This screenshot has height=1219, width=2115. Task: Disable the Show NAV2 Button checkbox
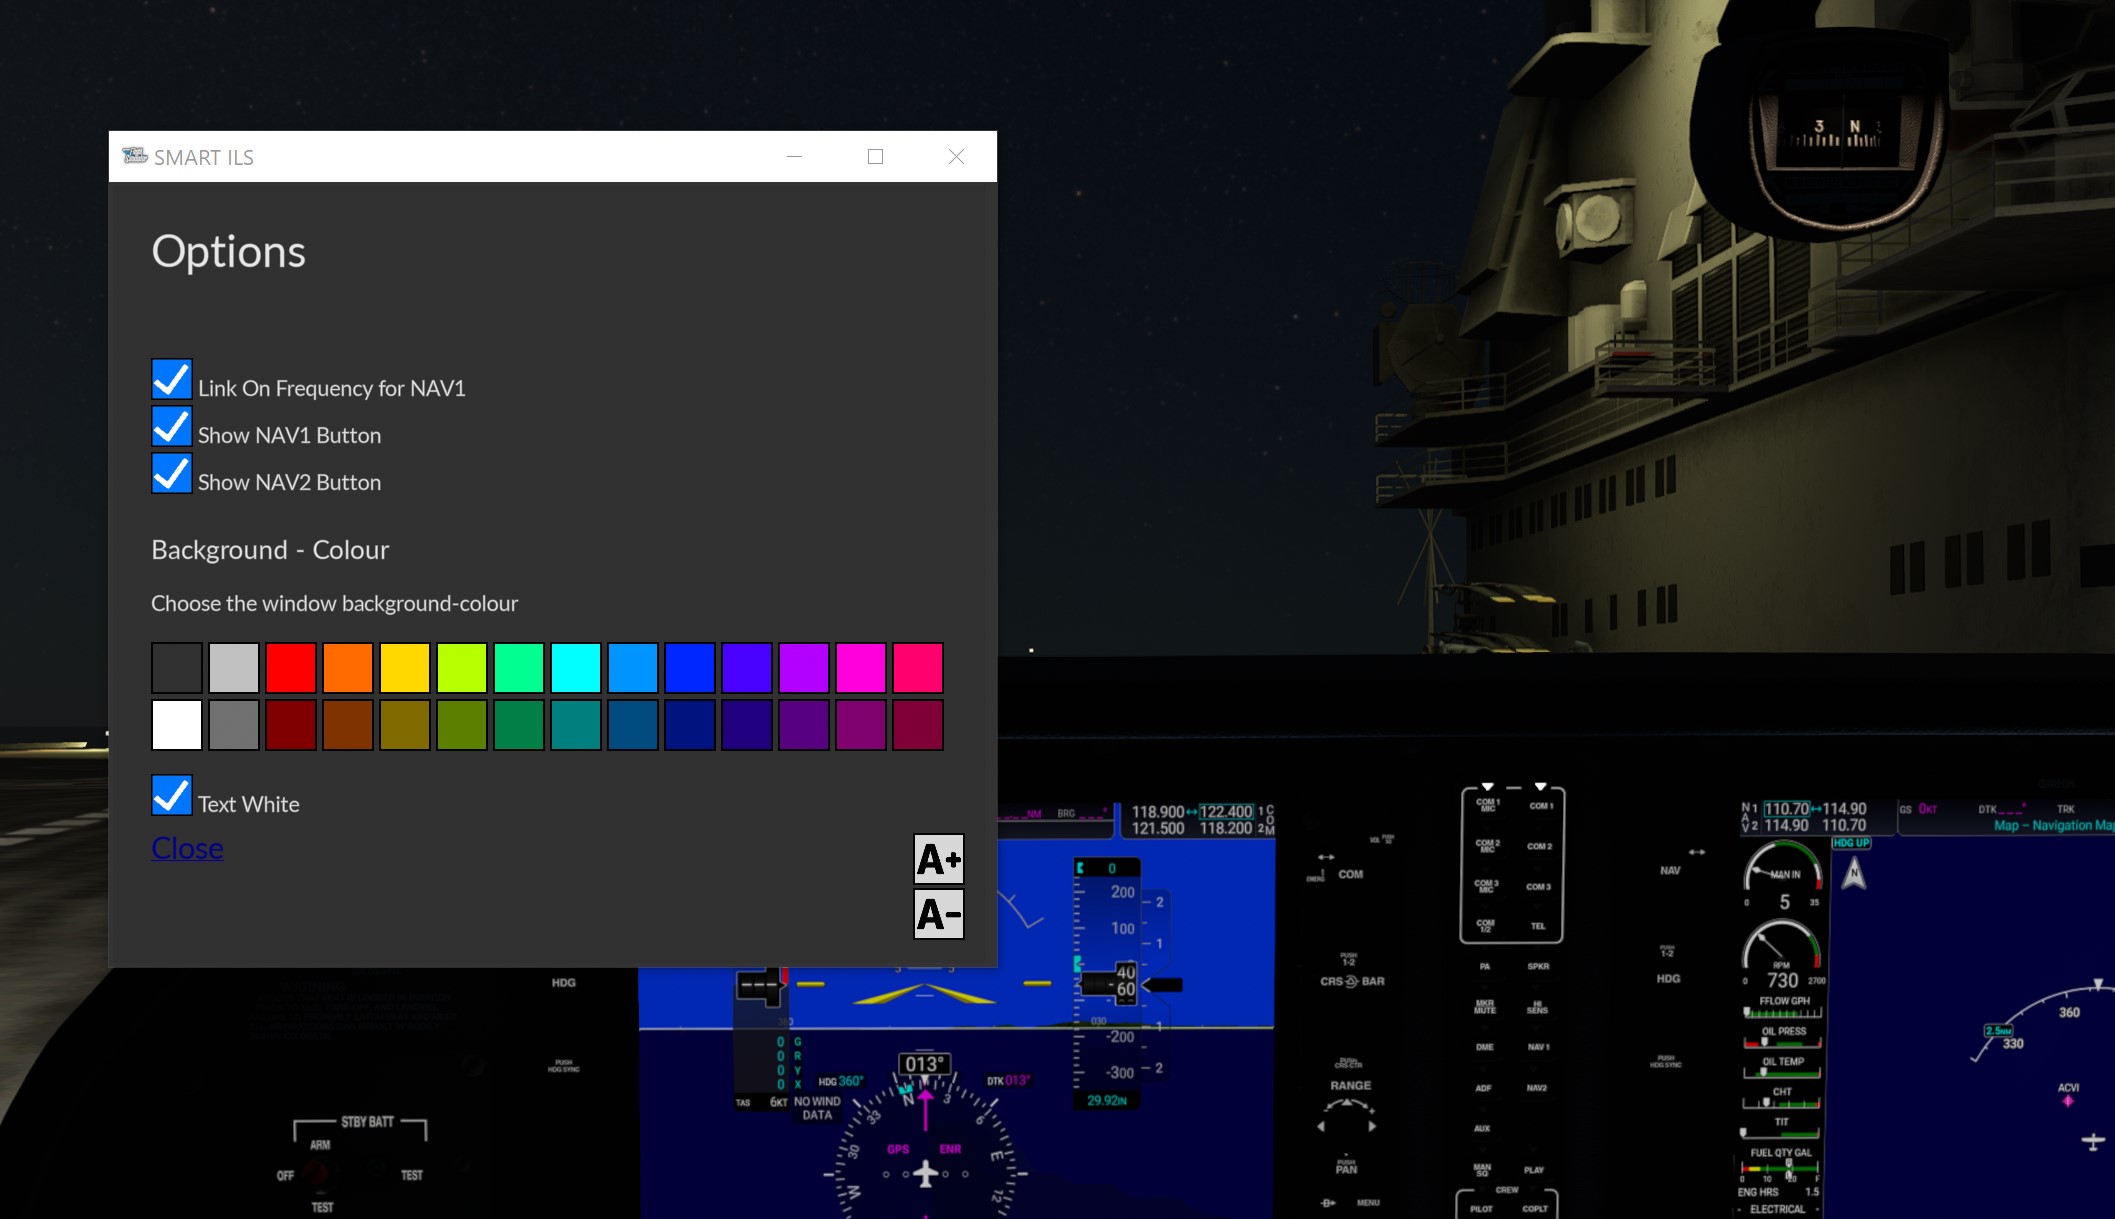click(x=172, y=474)
